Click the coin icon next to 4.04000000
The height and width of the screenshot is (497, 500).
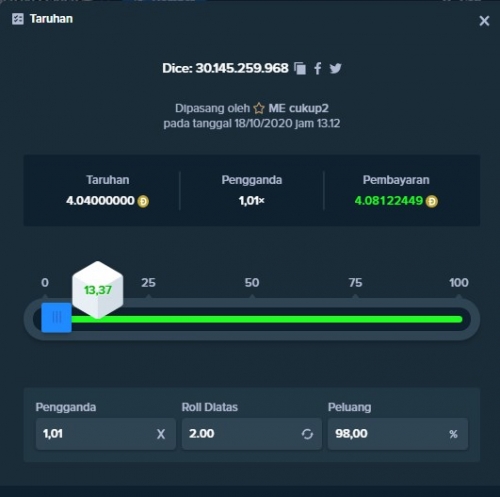click(143, 201)
